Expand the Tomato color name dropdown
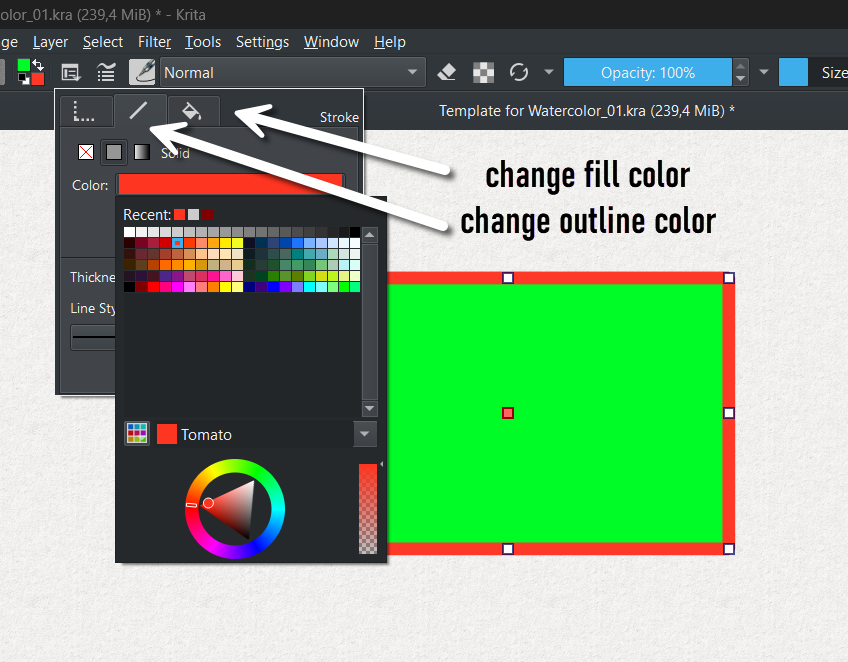The image size is (848, 662). [364, 434]
